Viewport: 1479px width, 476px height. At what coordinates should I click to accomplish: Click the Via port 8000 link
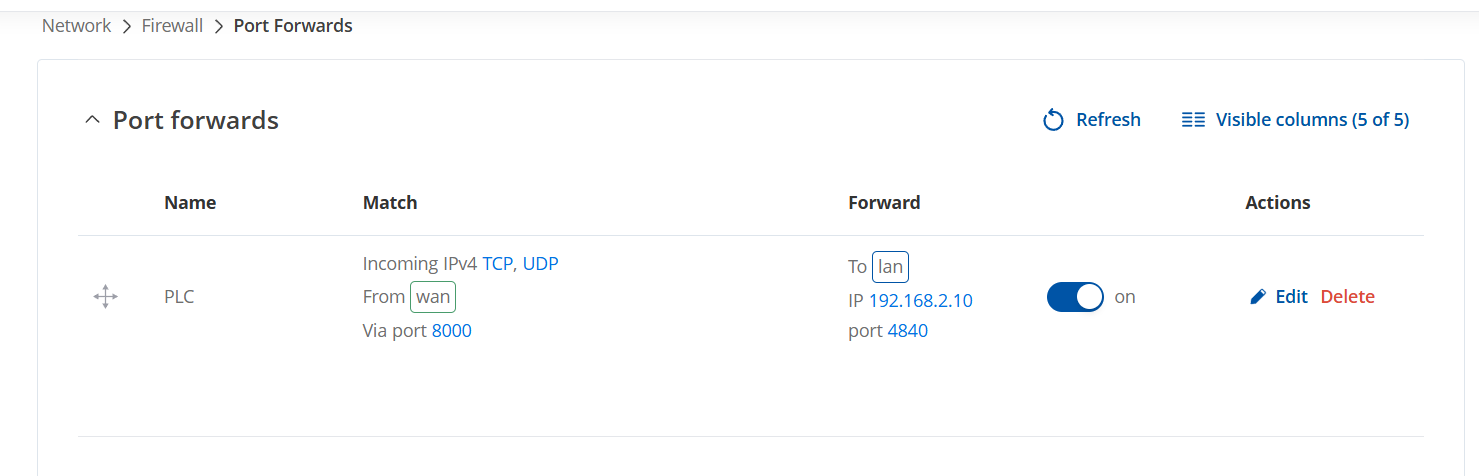451,330
